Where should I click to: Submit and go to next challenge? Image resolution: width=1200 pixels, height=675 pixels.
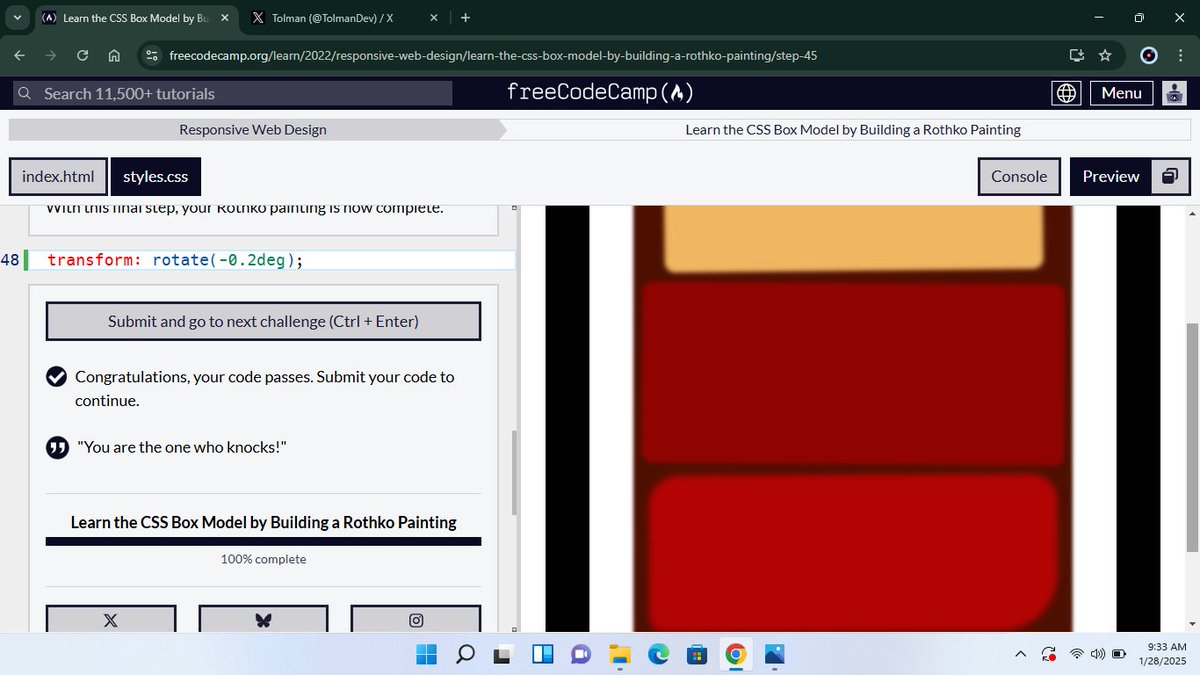(x=263, y=321)
